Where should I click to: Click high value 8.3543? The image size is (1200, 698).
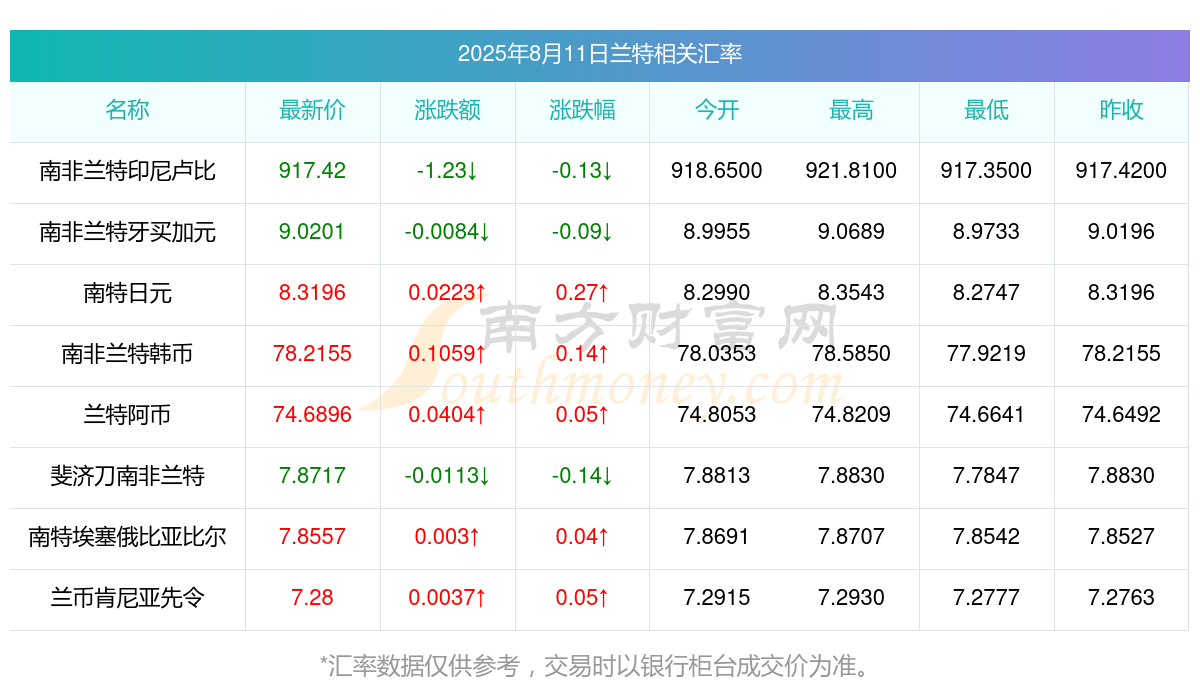click(x=851, y=293)
